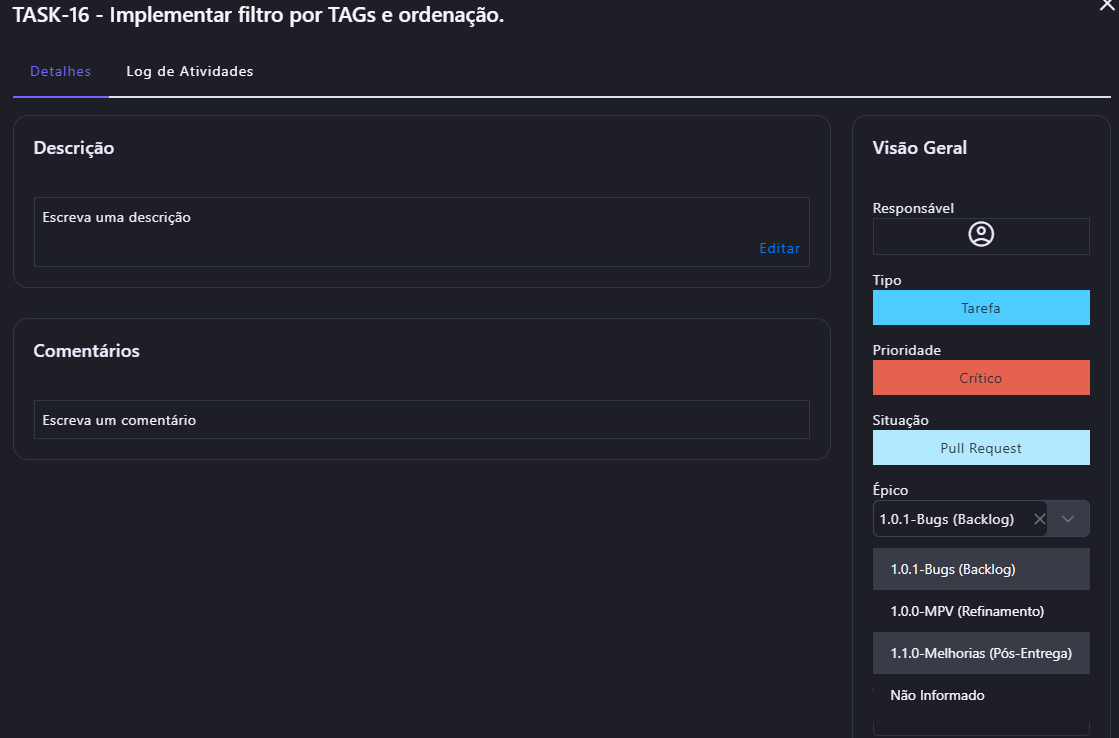1119x738 pixels.
Task: Click the Épico combo box selected value text
Action: coord(946,519)
